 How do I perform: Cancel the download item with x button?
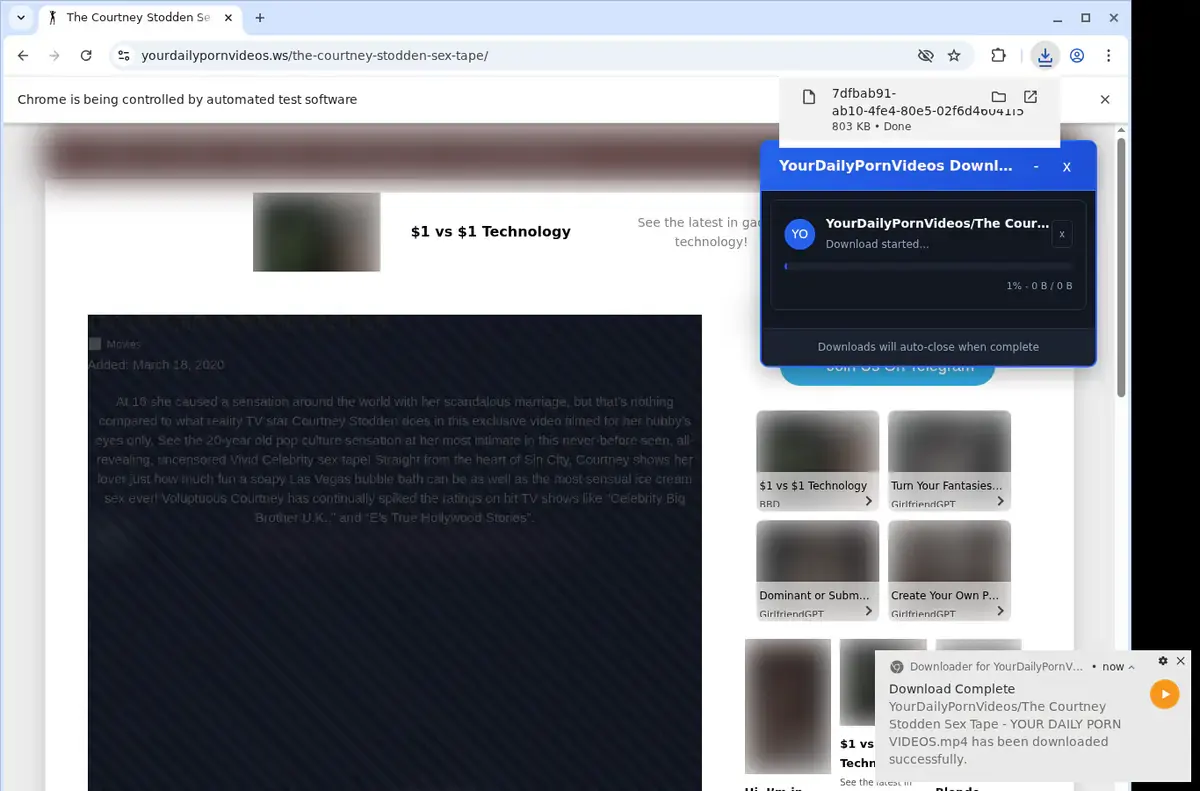point(1062,234)
